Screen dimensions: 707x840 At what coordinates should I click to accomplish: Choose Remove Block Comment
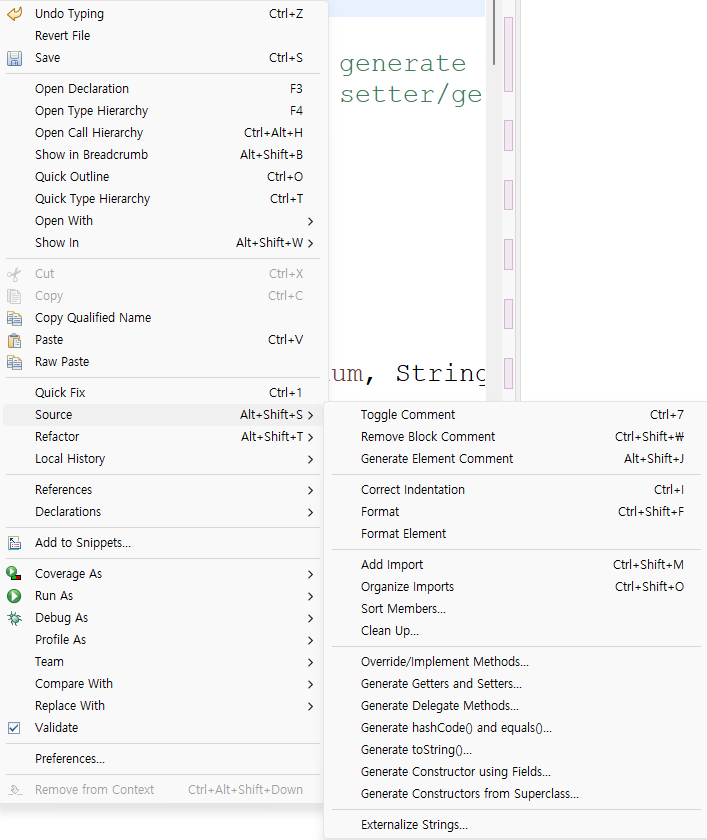point(516,437)
